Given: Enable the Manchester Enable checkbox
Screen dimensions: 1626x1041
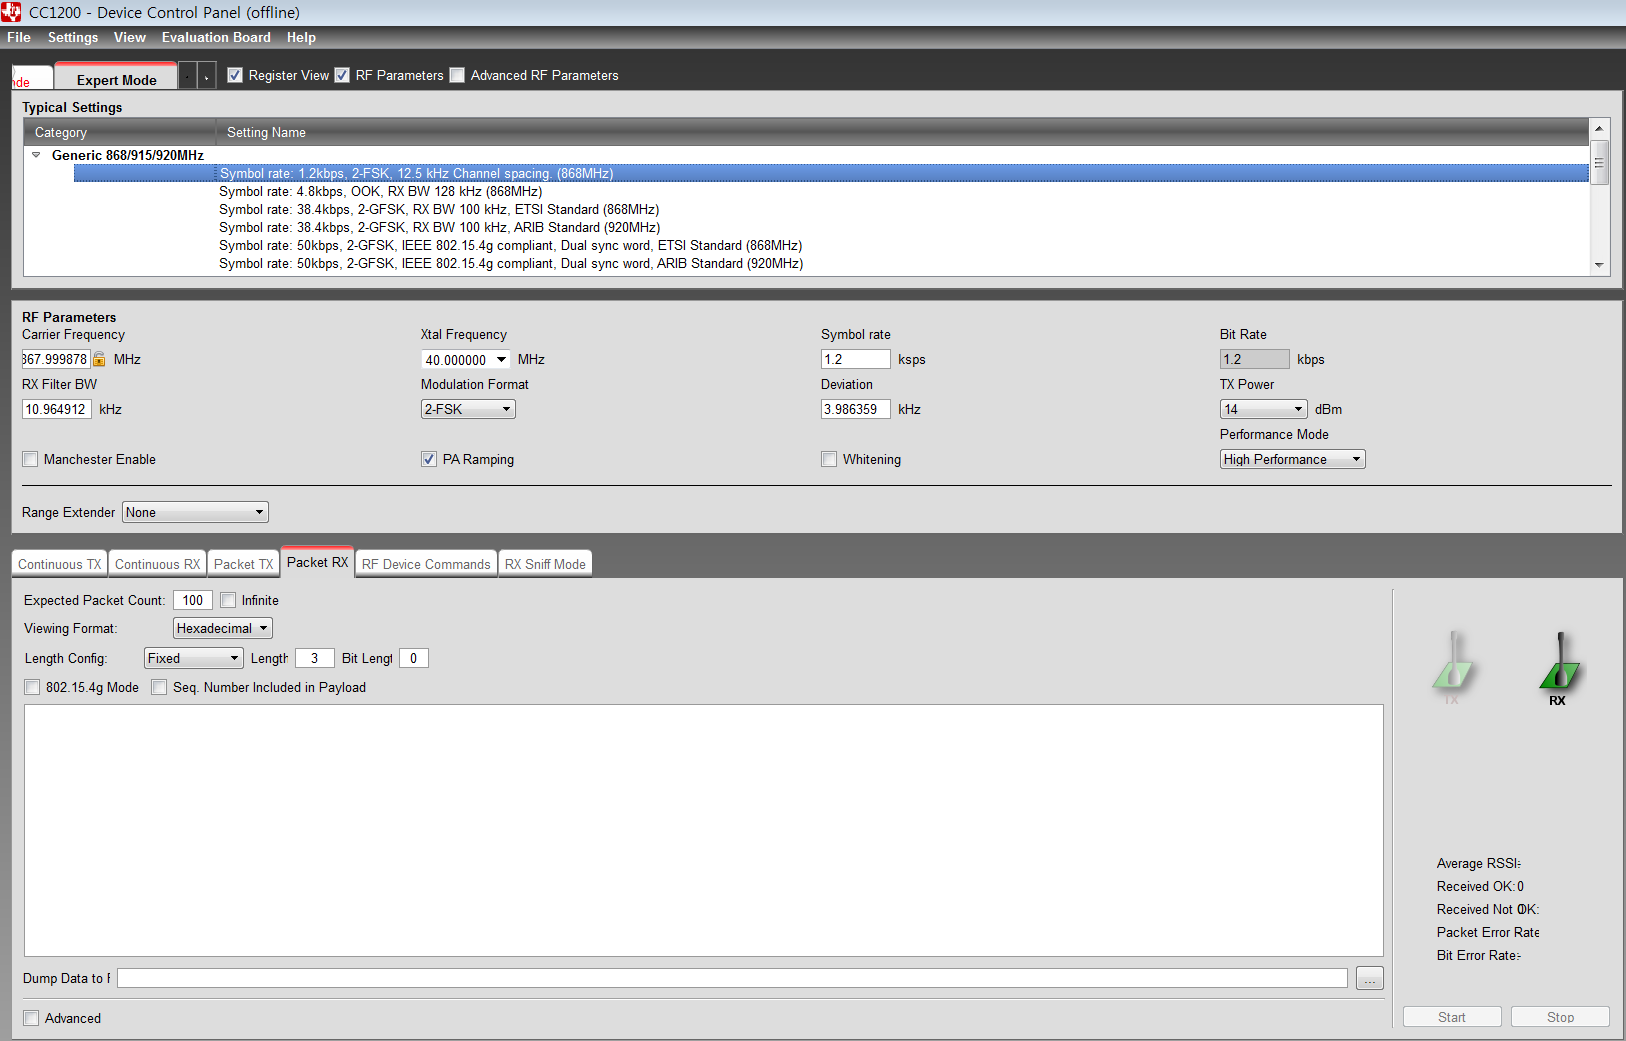Looking at the screenshot, I should (31, 459).
